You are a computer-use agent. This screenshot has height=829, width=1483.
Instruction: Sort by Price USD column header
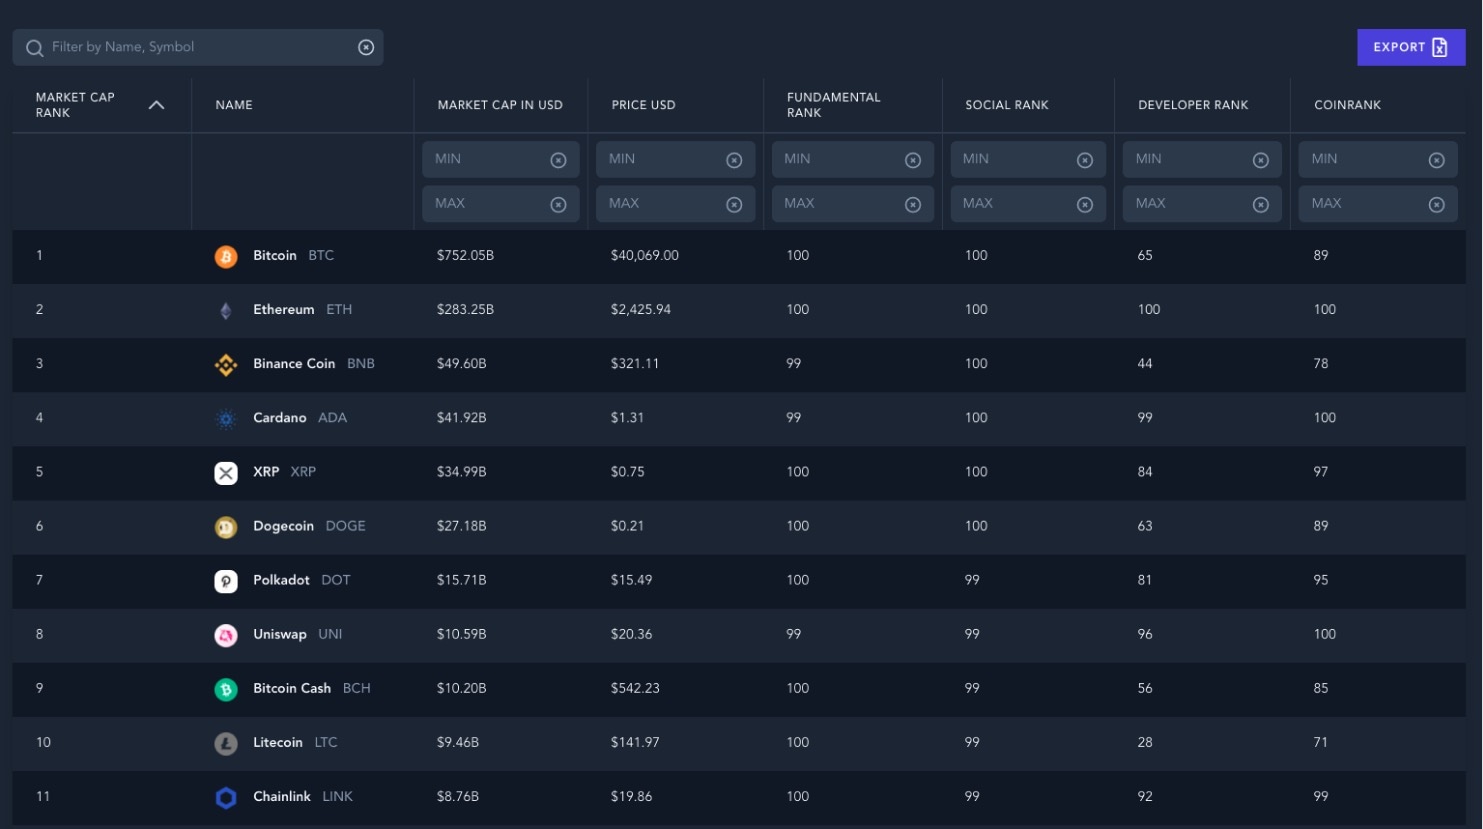point(643,105)
